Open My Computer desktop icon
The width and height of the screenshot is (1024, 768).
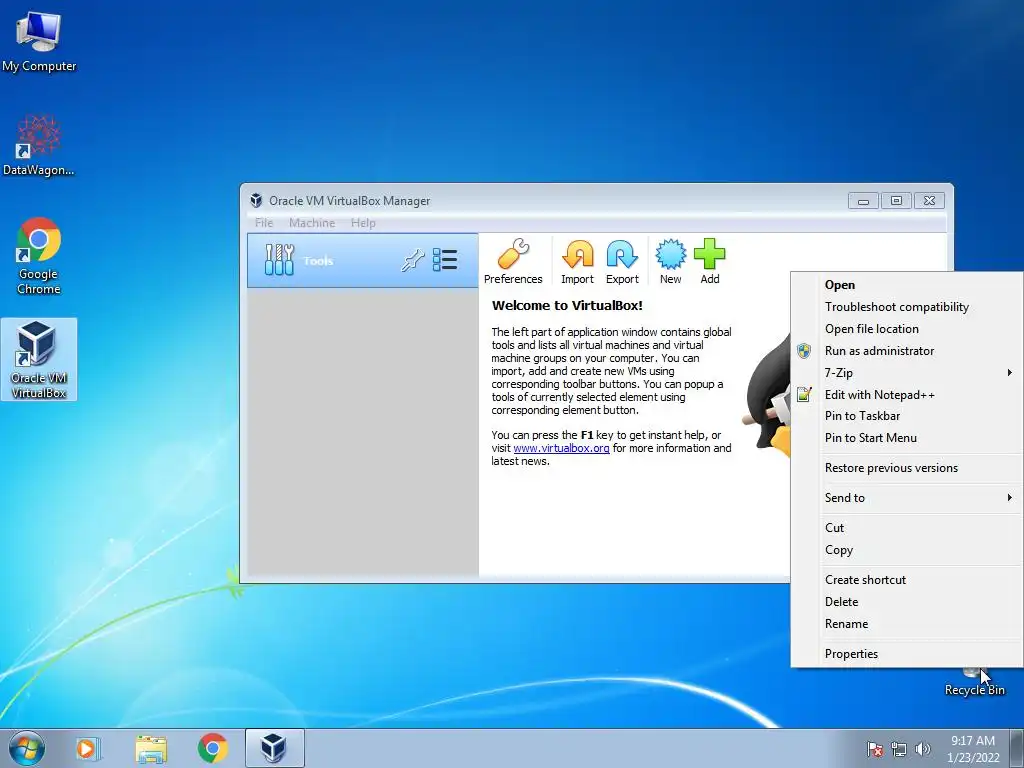point(39,41)
